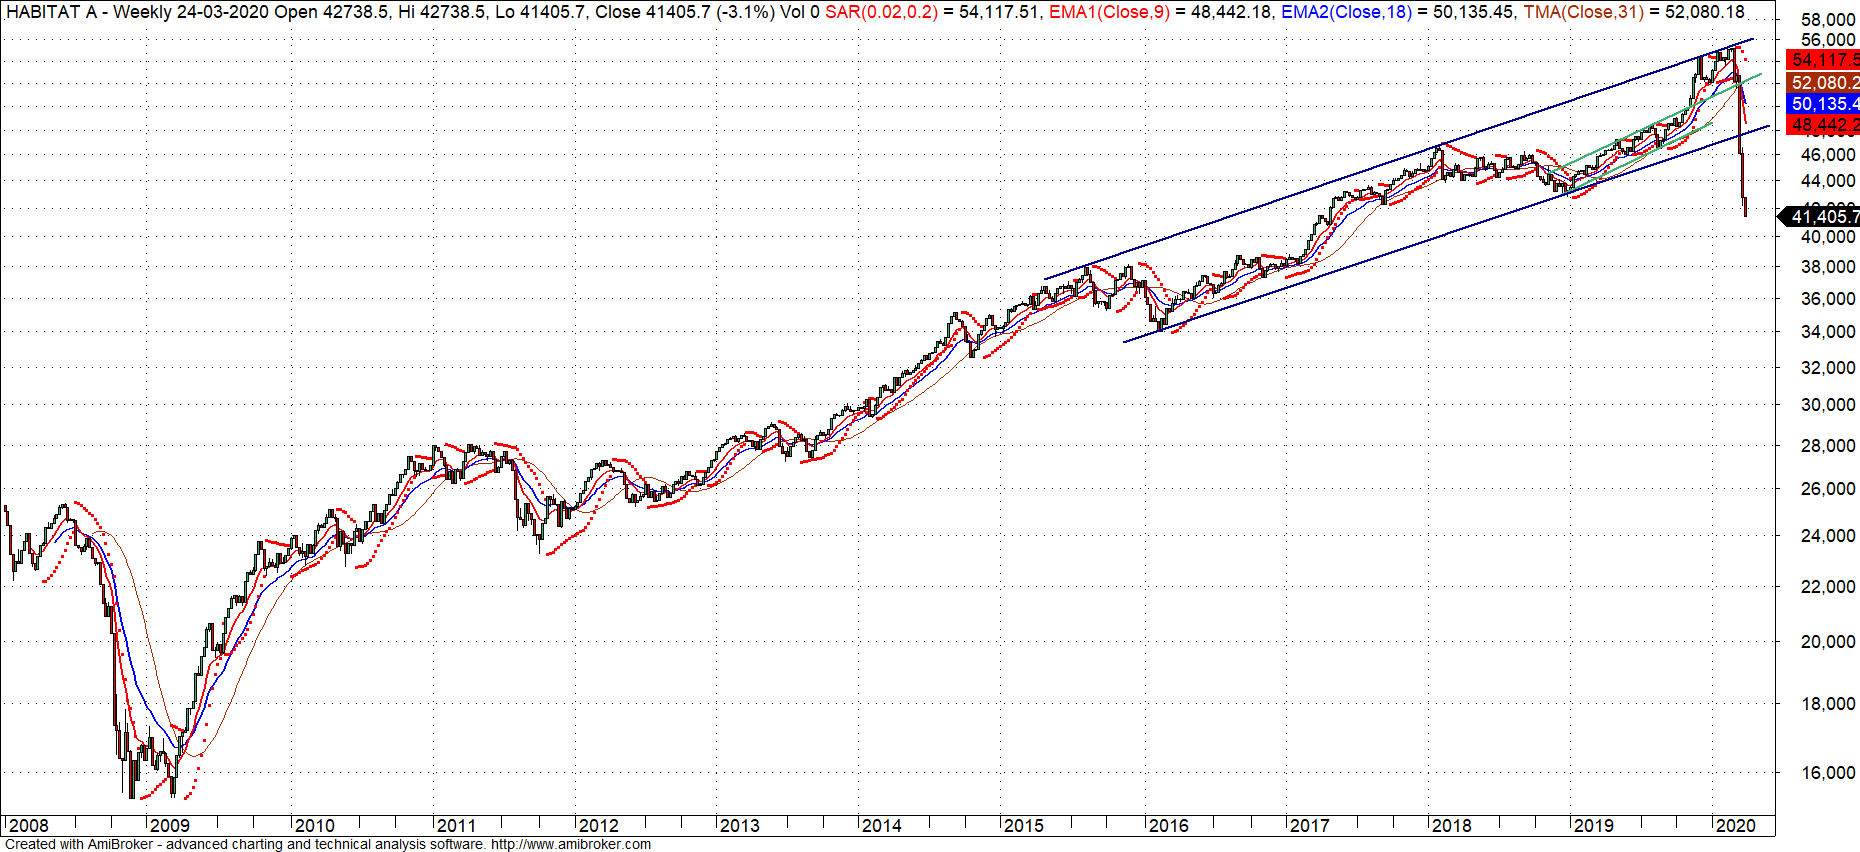Viewport: 1860px width, 852px height.
Task: Click the 2010 year label on time axis
Action: [x=314, y=826]
